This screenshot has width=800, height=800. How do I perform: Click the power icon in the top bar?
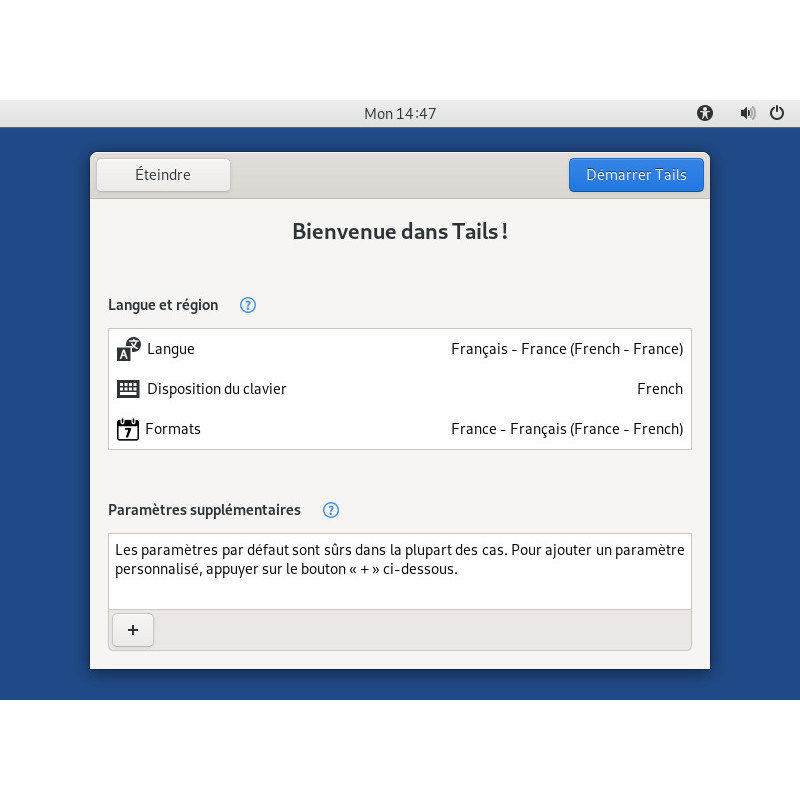(777, 113)
